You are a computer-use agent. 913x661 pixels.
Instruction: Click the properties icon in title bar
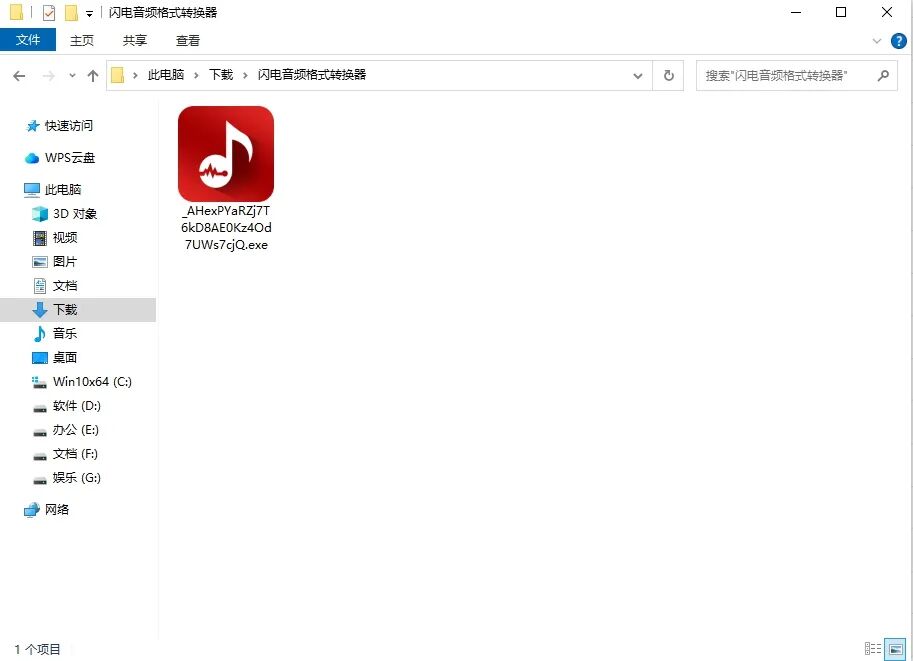tap(49, 12)
